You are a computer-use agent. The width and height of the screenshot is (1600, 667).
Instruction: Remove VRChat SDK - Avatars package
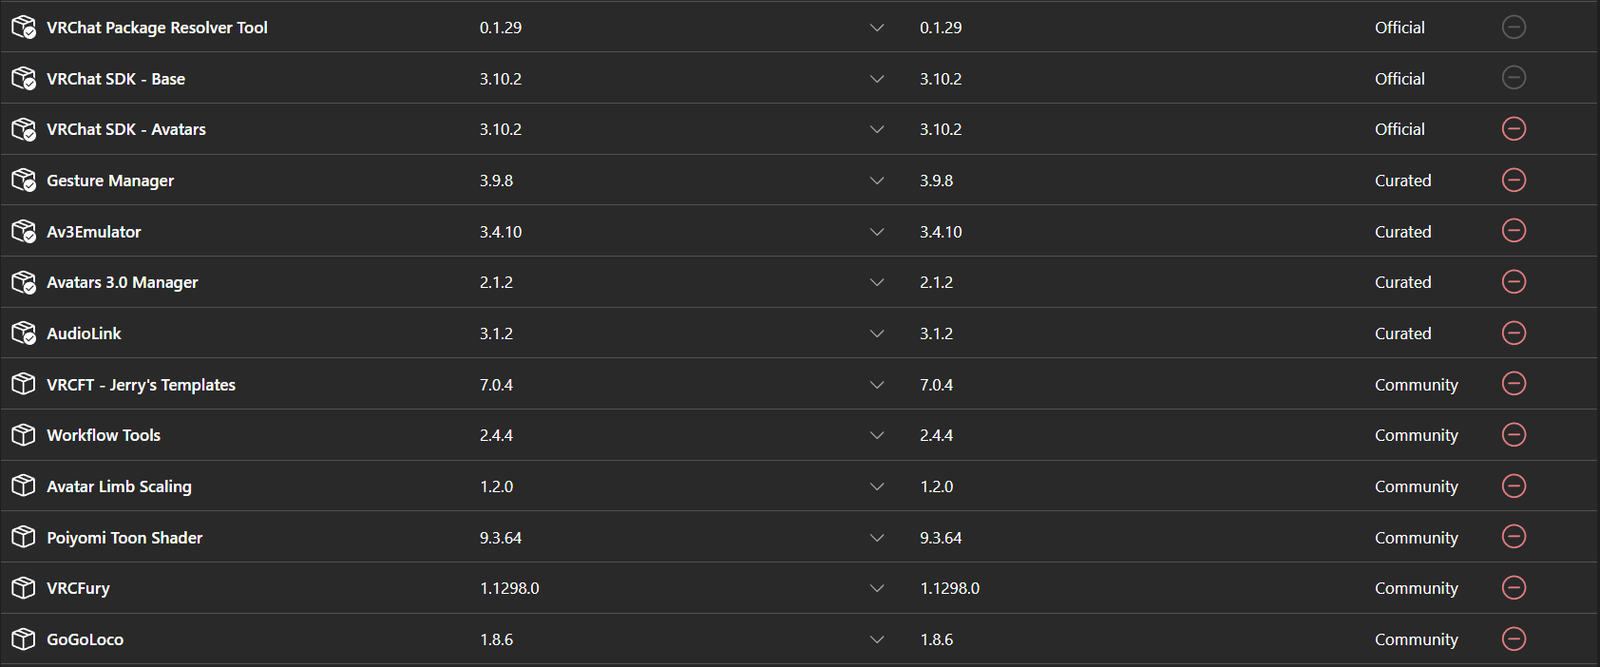coord(1514,129)
